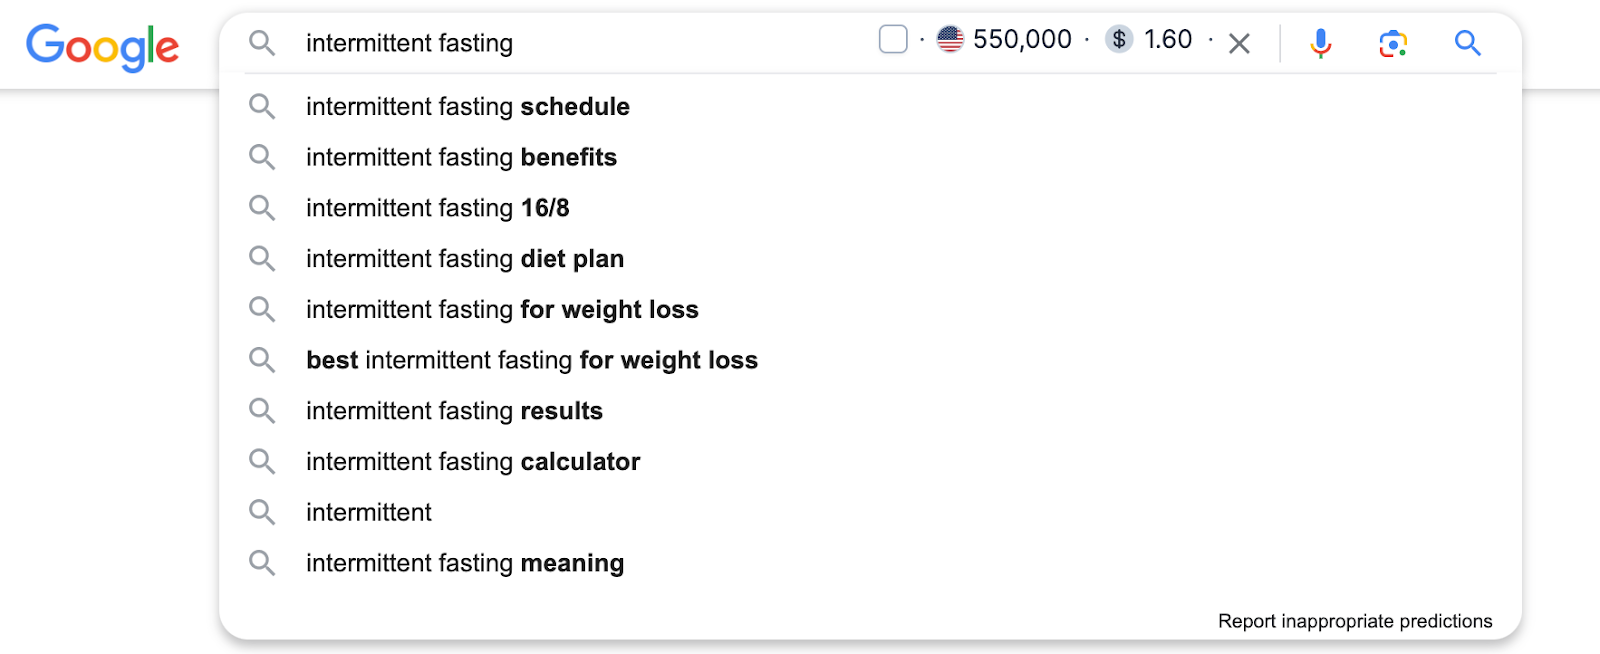Click the magnifier icon beside 'intermittent fasting meaning'
The image size is (1600, 654).
pos(262,563)
